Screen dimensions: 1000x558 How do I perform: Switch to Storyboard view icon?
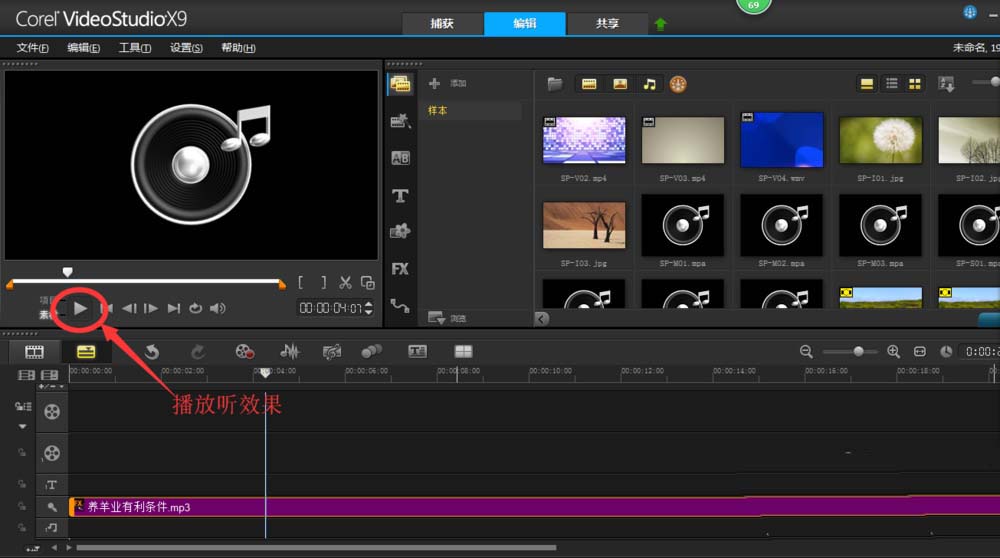coord(34,351)
